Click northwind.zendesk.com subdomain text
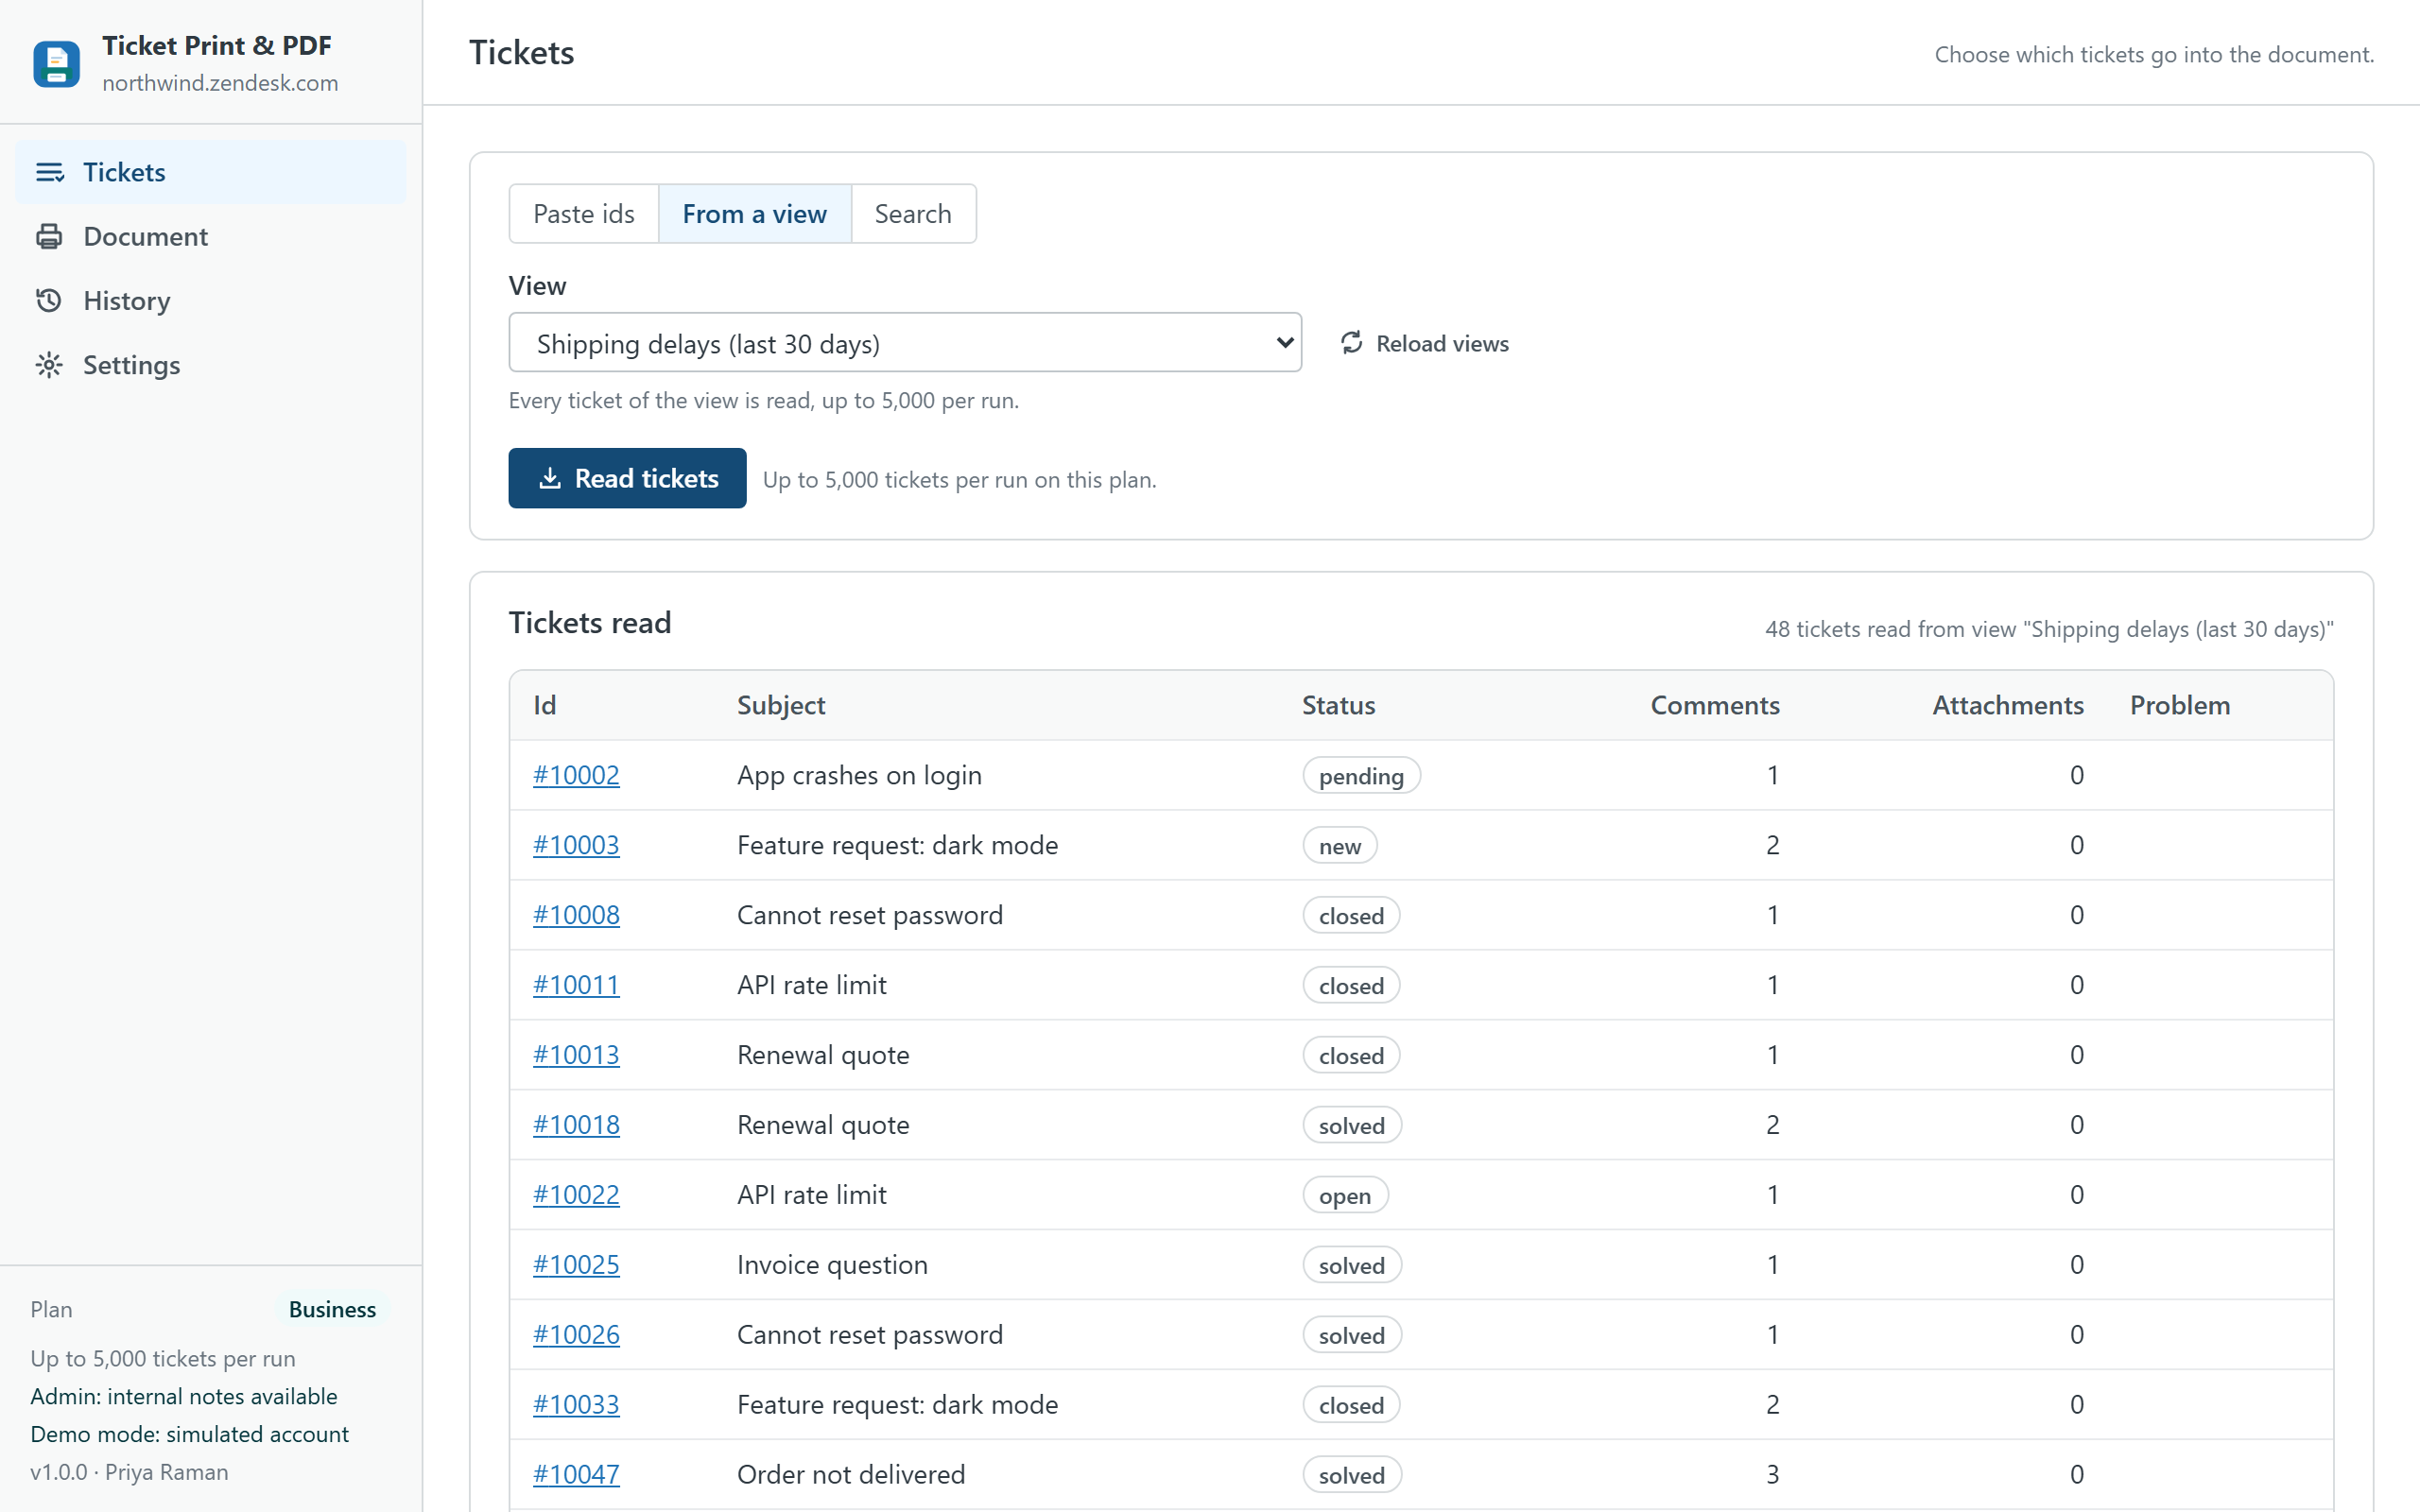This screenshot has height=1512, width=2420. [x=220, y=83]
